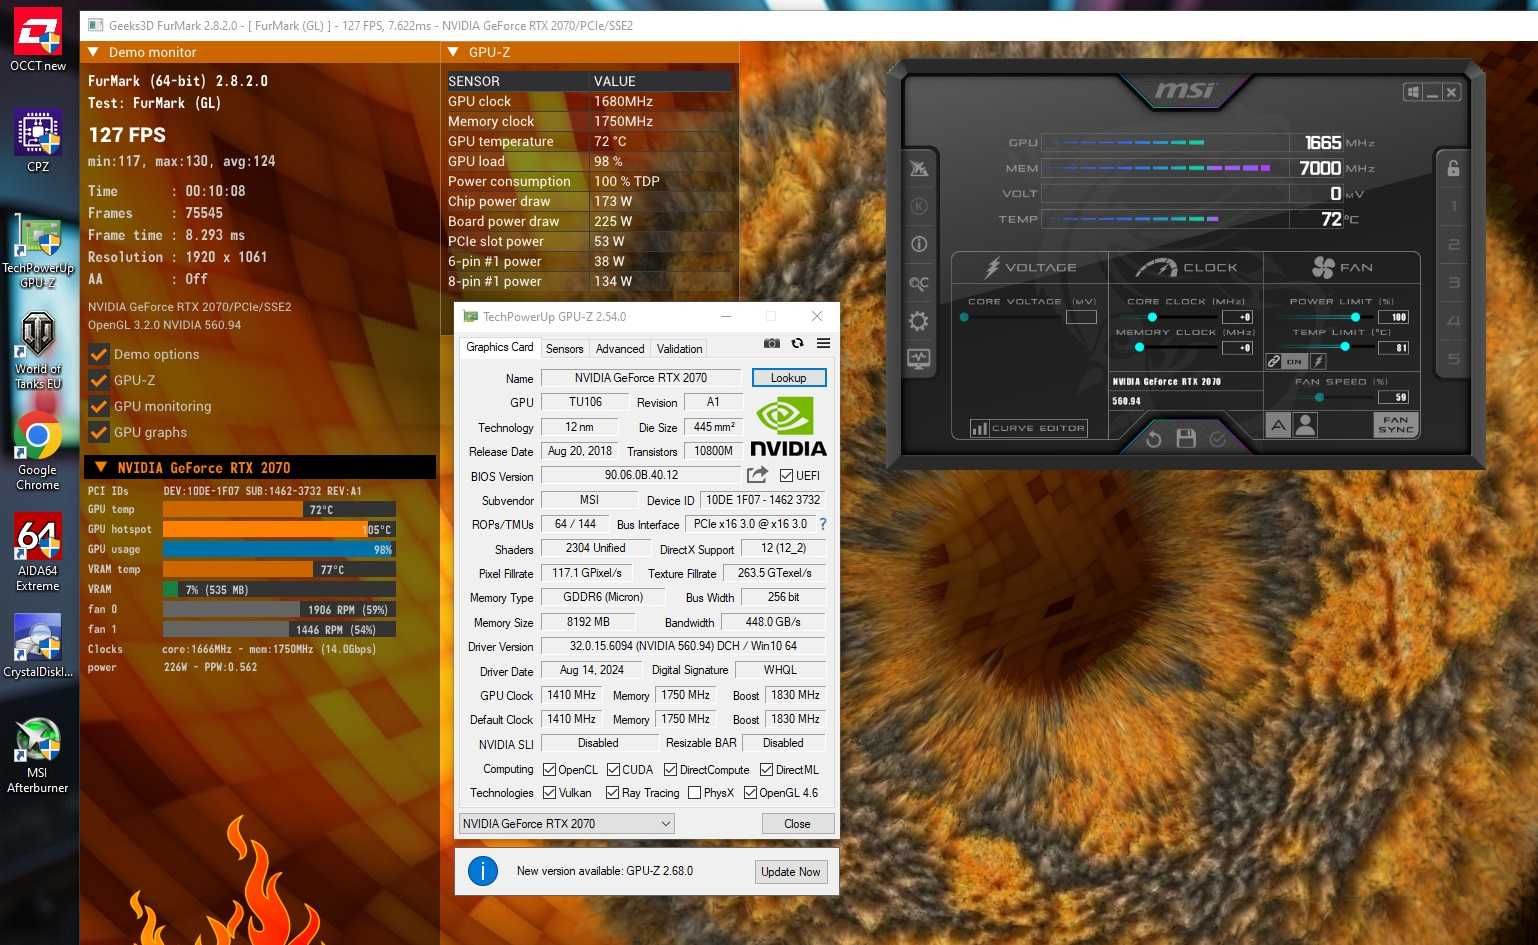
Task: Open the GPU-Z hamburger menu icon
Action: tap(823, 343)
